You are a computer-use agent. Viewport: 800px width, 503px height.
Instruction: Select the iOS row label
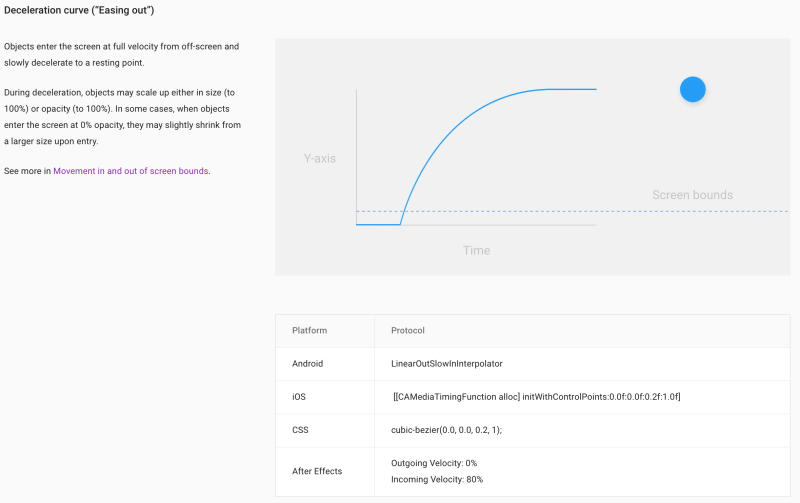[x=299, y=397]
